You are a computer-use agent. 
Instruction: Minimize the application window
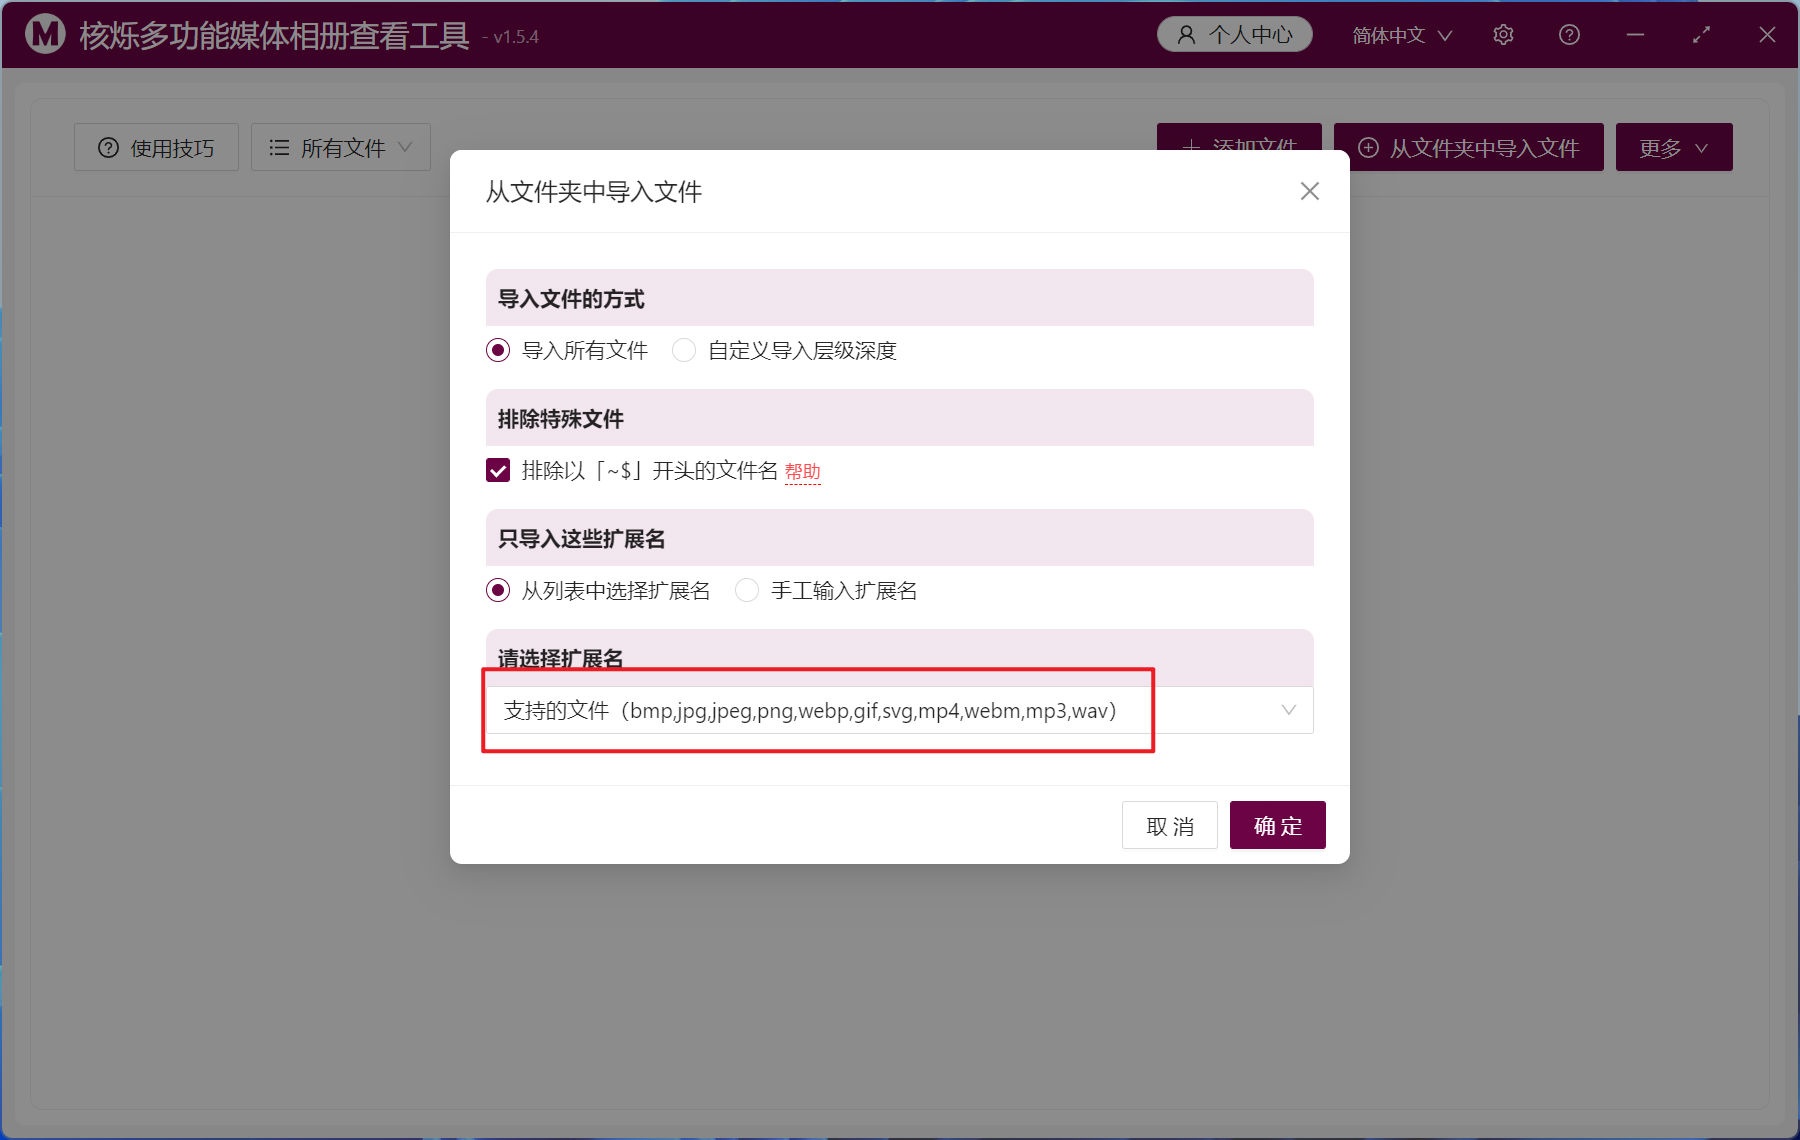pos(1635,35)
